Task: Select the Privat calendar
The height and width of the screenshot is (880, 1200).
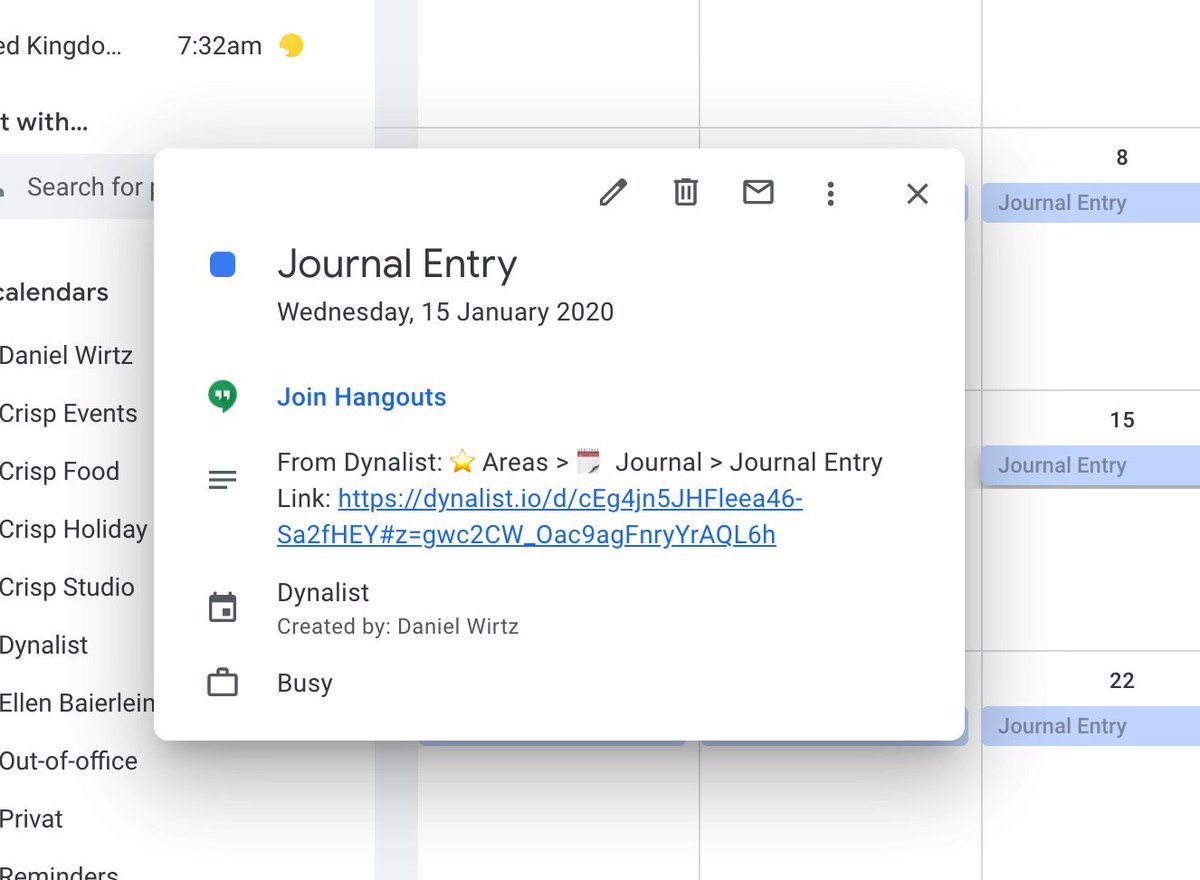Action: click(31, 819)
